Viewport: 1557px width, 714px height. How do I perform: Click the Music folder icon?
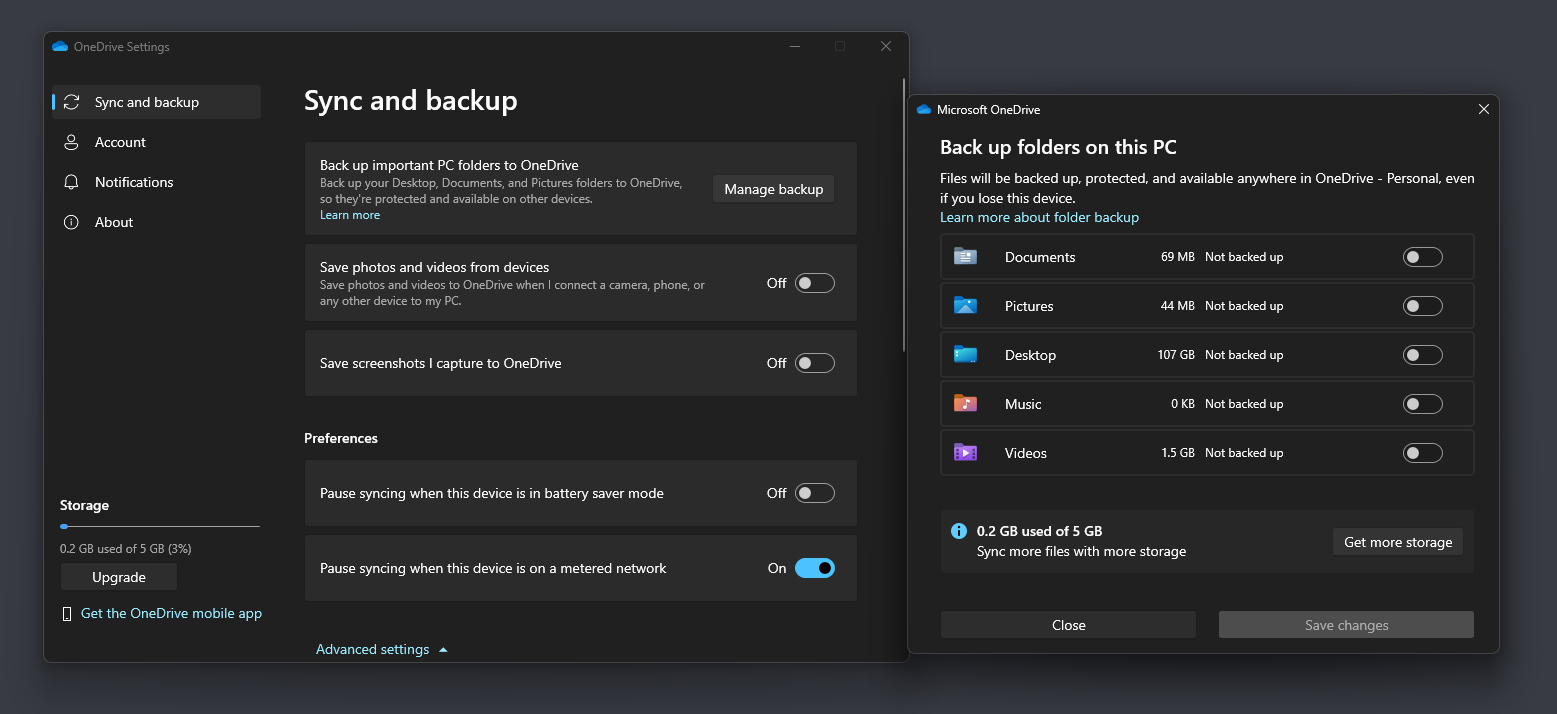[x=965, y=403]
